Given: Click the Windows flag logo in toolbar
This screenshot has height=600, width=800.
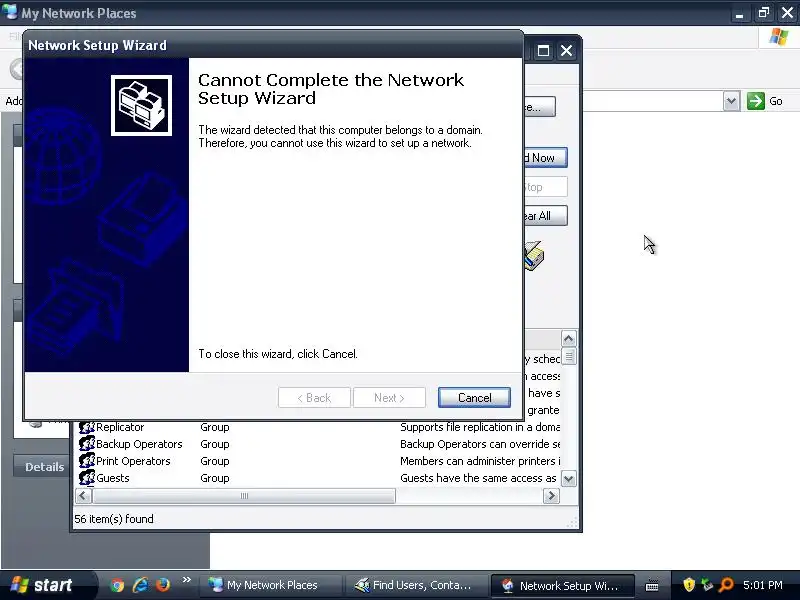Looking at the screenshot, I should [x=779, y=37].
